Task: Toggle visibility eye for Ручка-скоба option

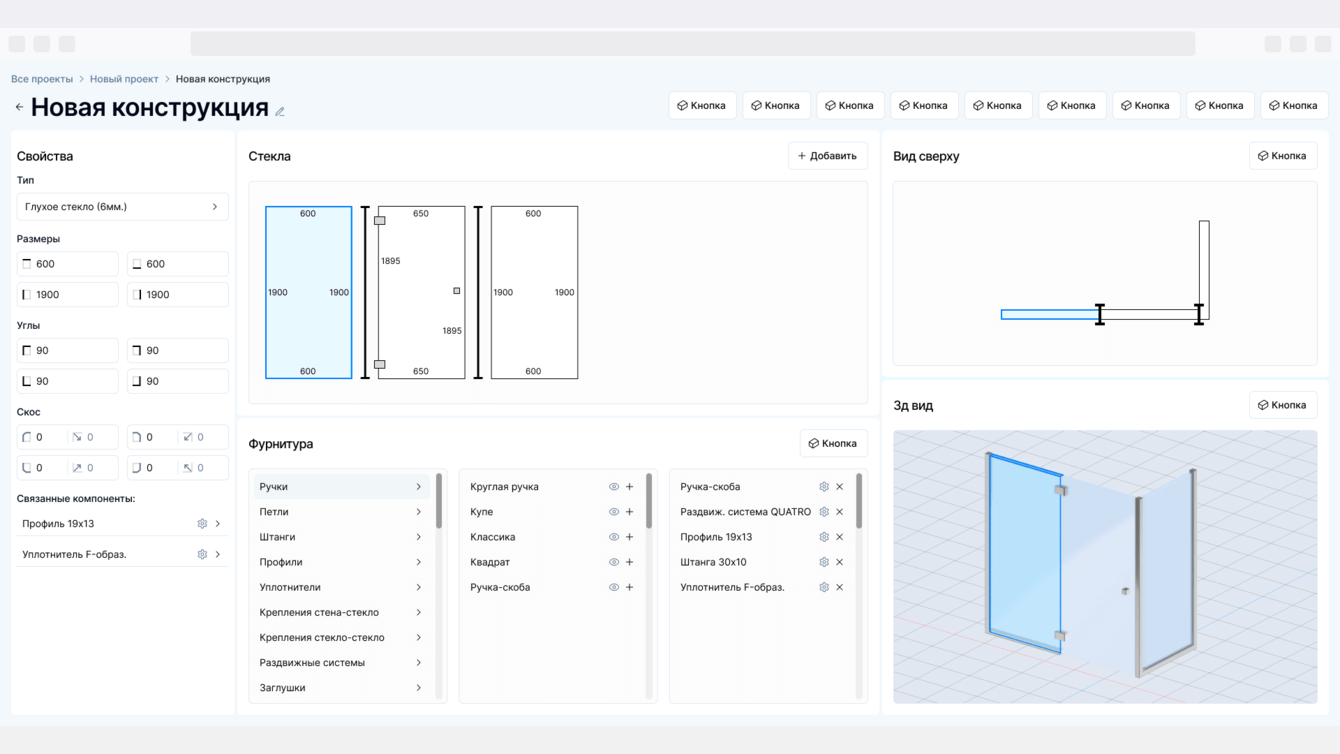Action: pos(614,587)
